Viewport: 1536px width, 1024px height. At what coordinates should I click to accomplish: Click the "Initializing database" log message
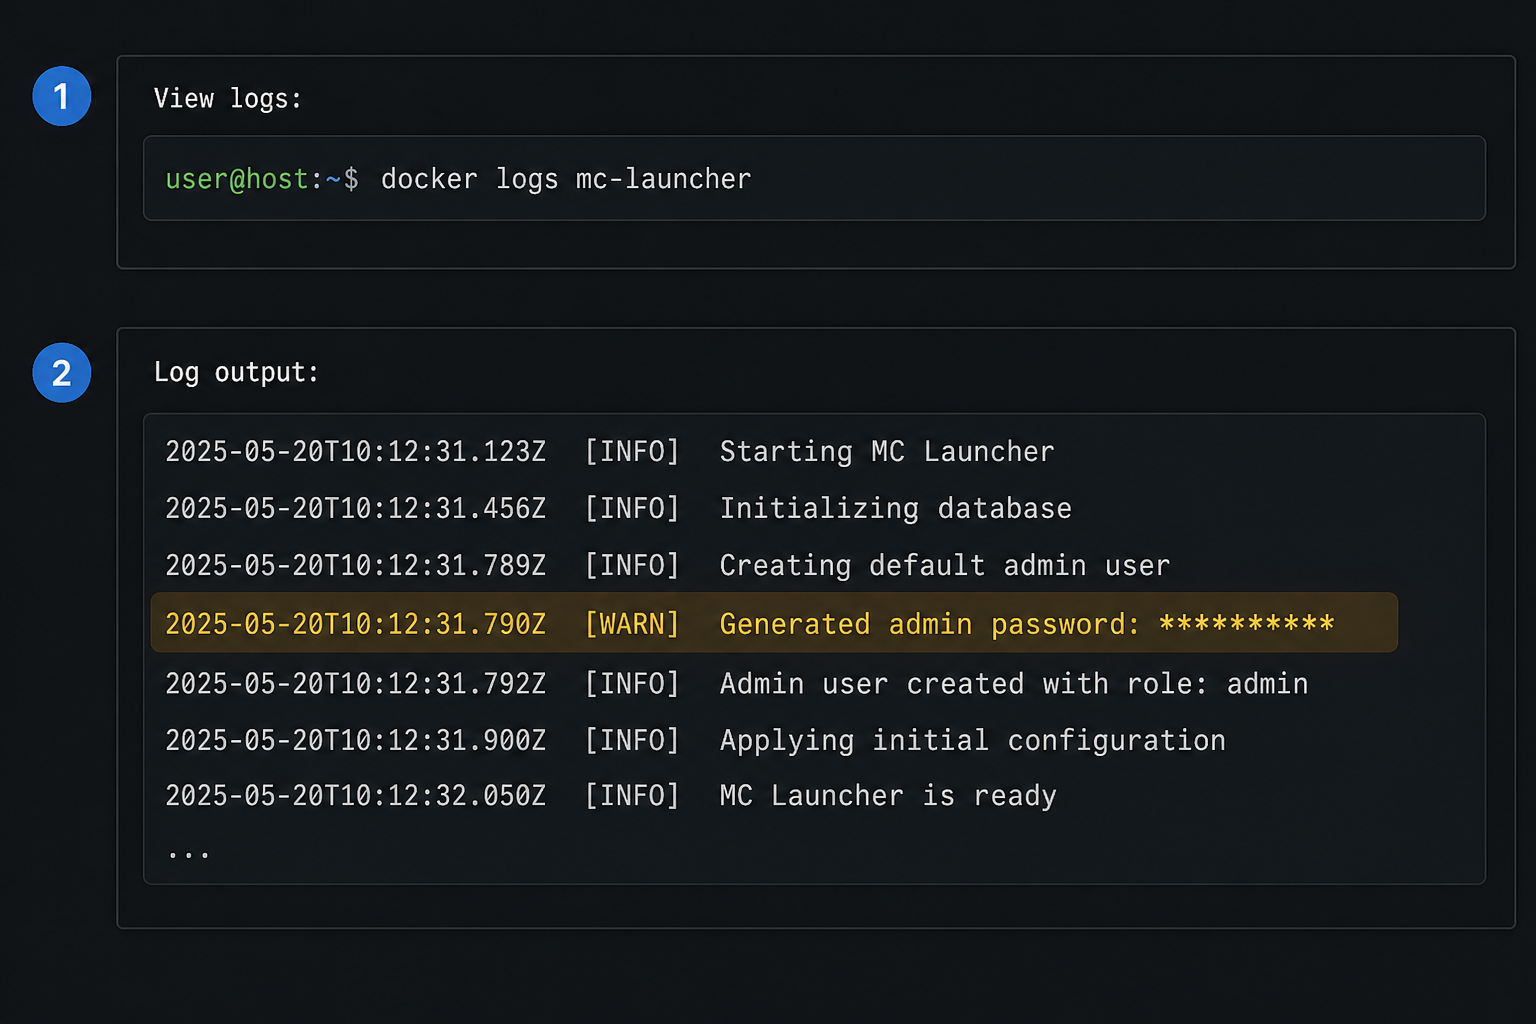[x=896, y=509]
